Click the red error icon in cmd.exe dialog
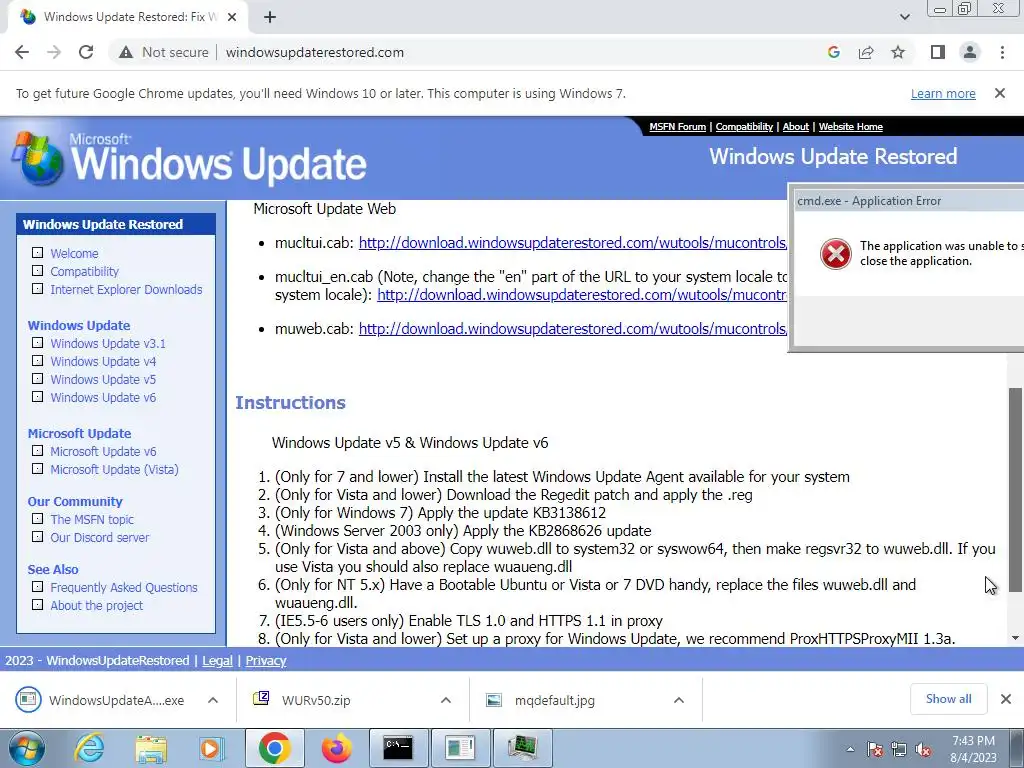 pos(836,253)
